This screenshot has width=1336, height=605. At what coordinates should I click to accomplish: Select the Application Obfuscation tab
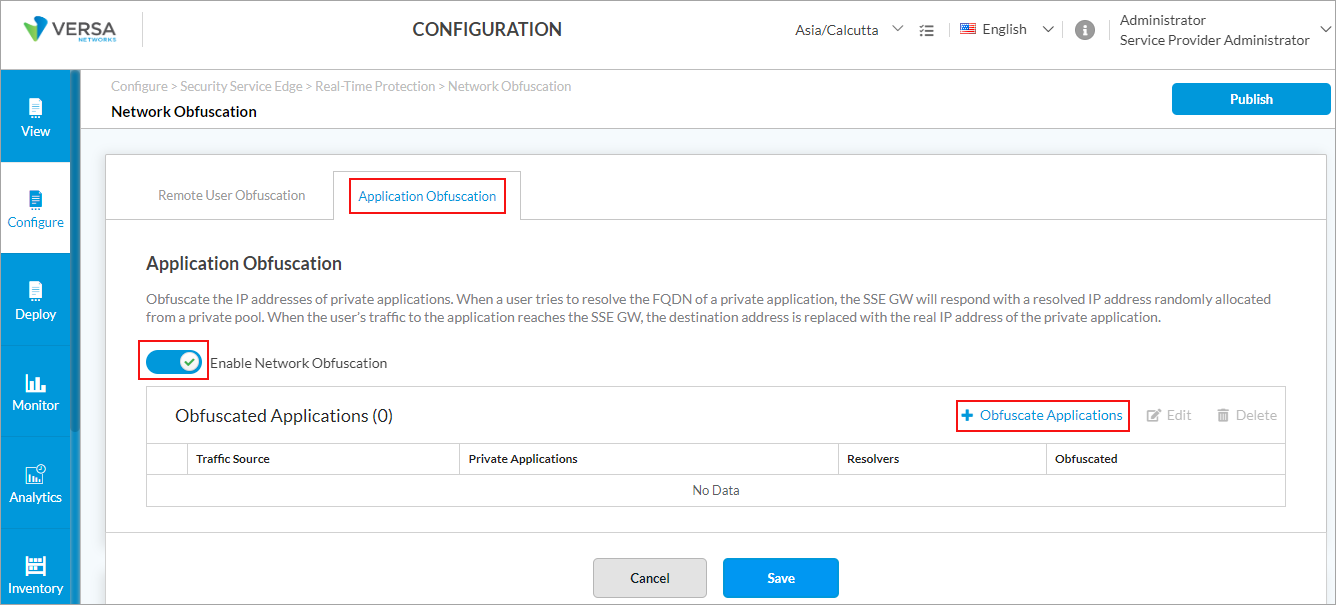point(427,196)
